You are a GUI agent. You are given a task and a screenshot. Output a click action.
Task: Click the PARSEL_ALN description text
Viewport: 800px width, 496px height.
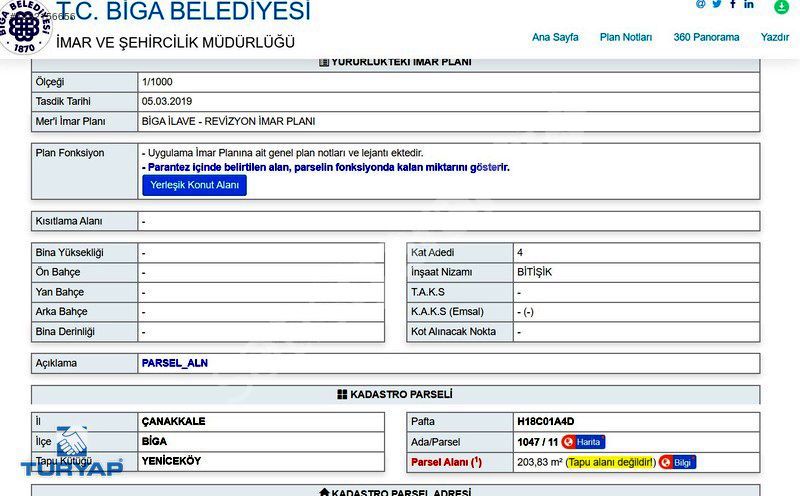click(x=175, y=363)
